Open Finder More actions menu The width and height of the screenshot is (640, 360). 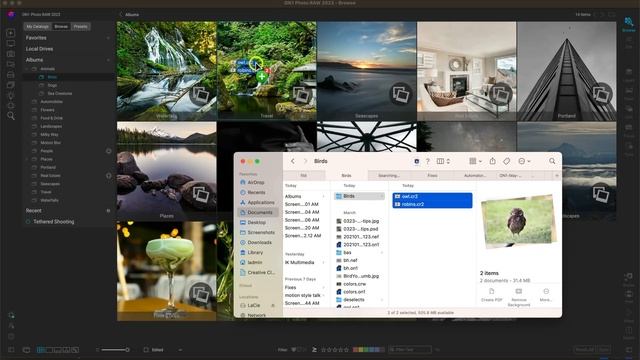[x=524, y=161]
